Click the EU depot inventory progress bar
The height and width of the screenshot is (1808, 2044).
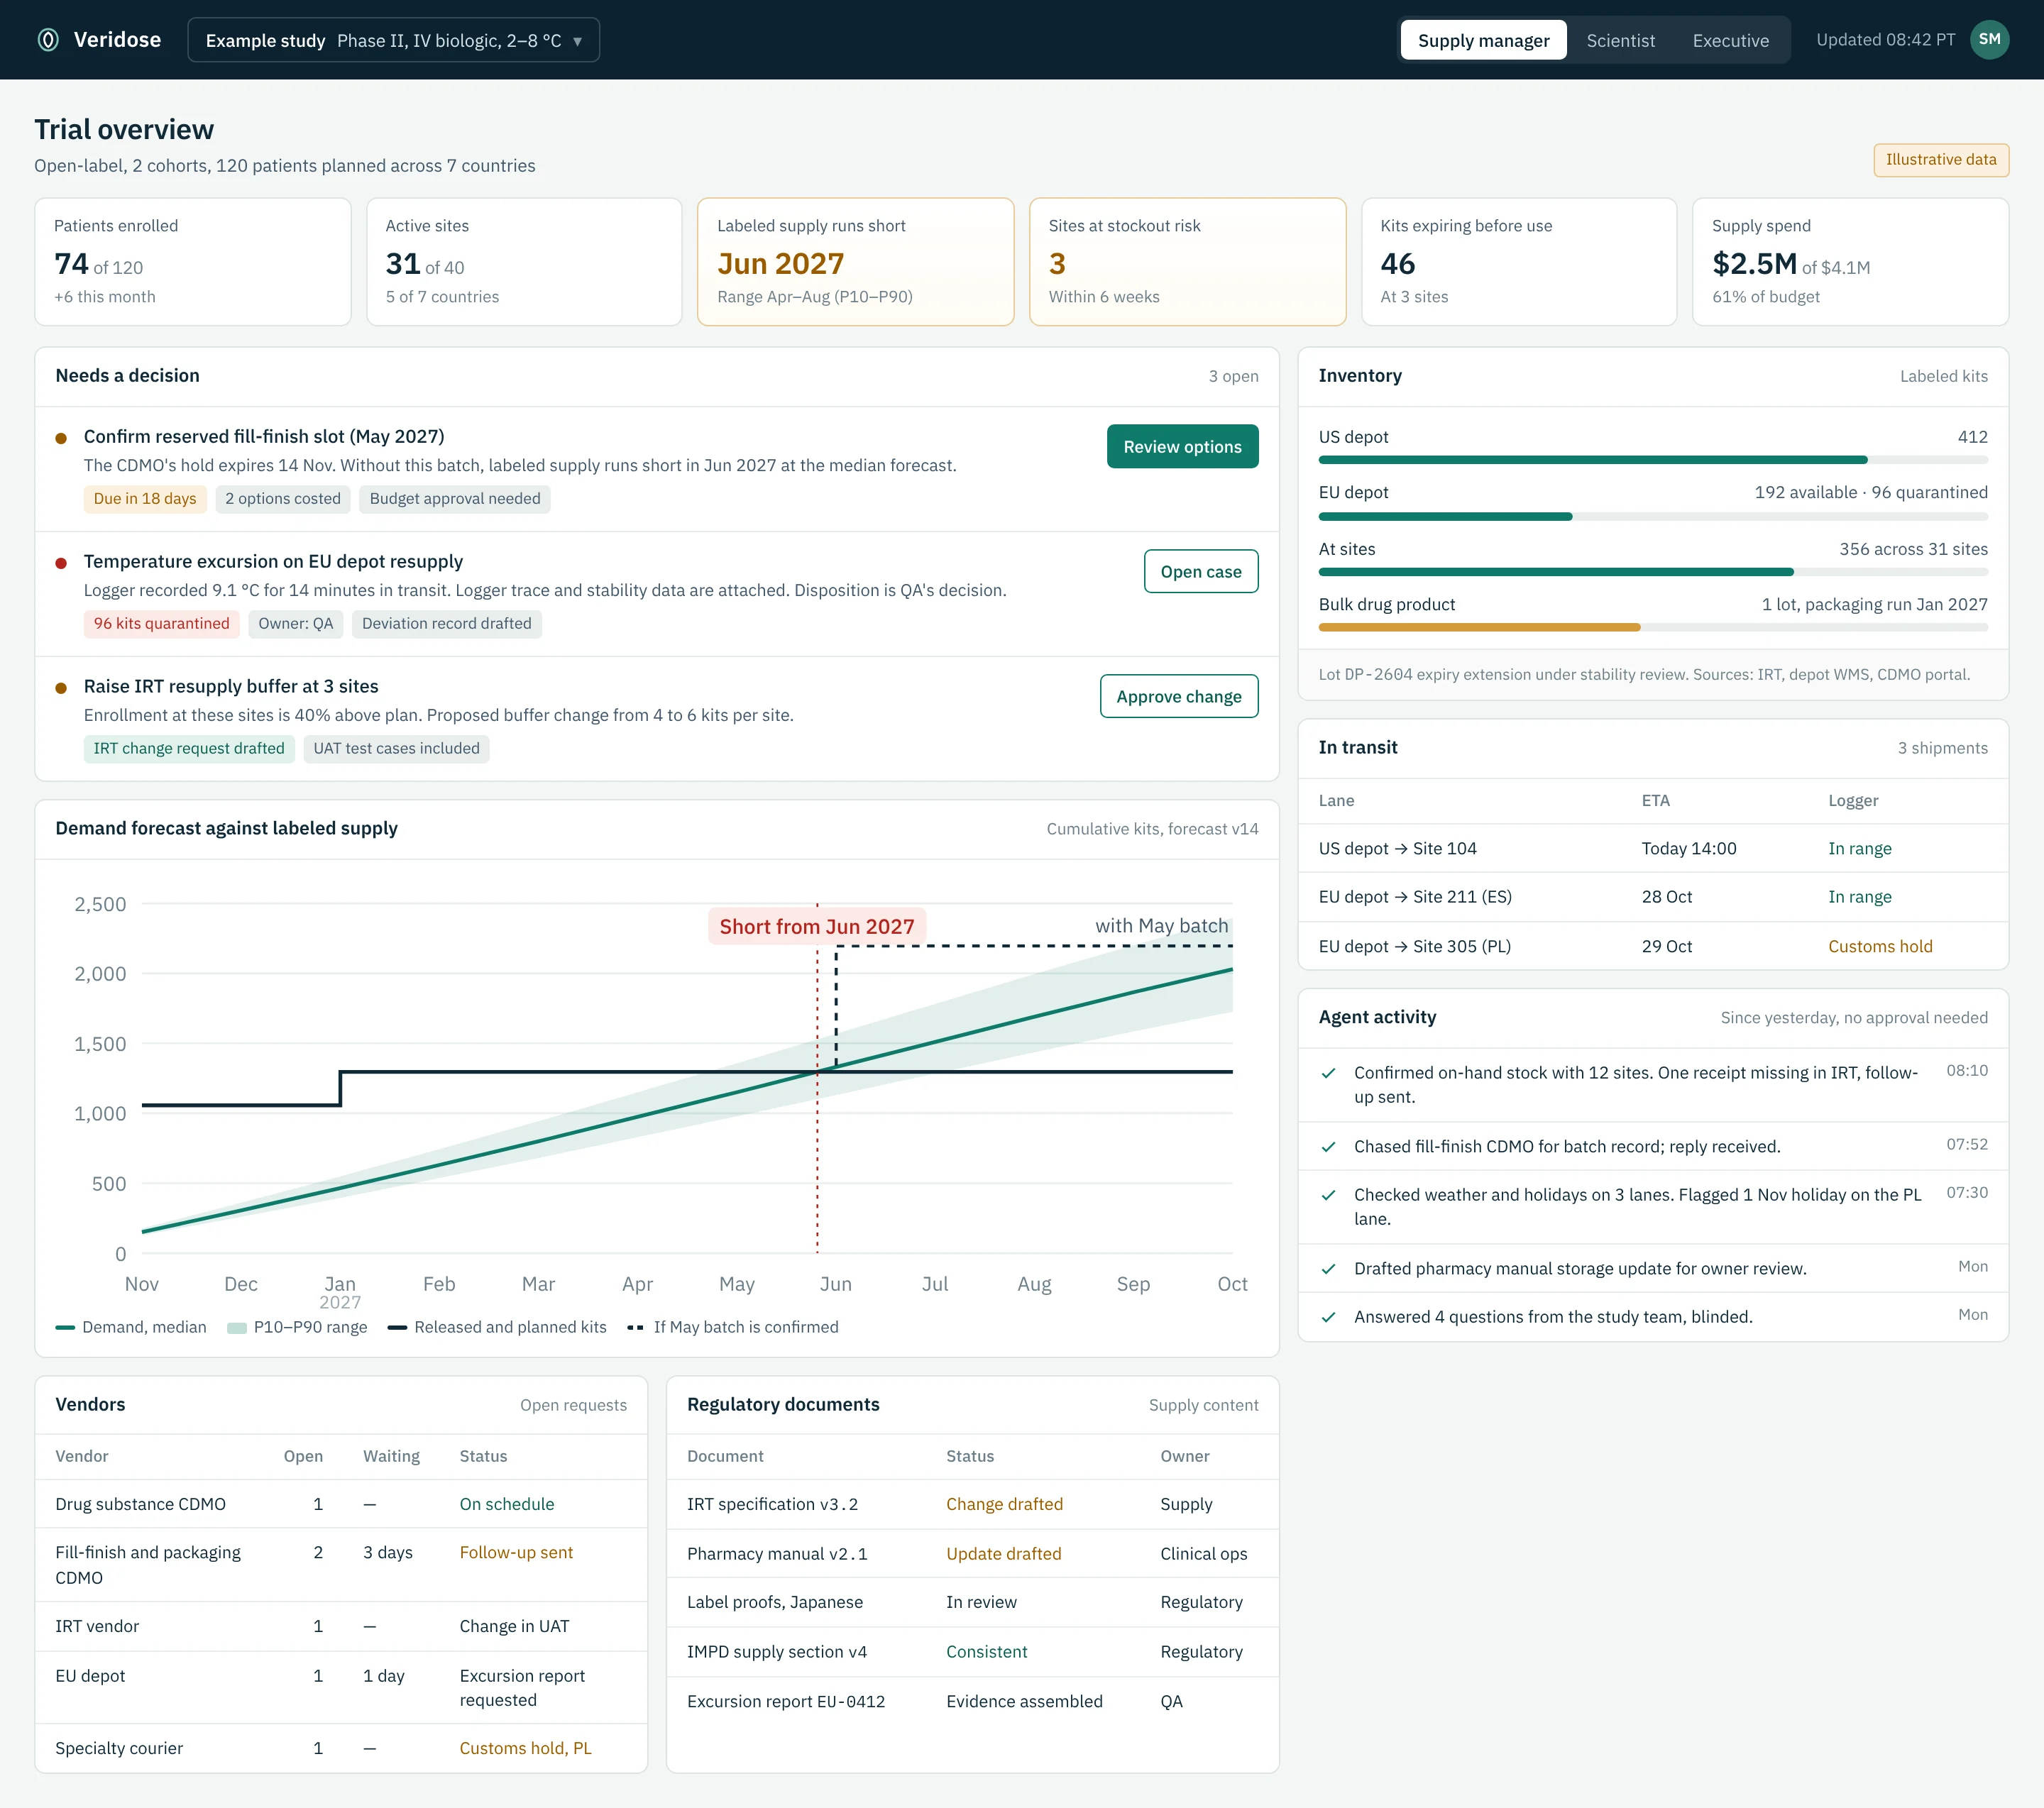1653,516
